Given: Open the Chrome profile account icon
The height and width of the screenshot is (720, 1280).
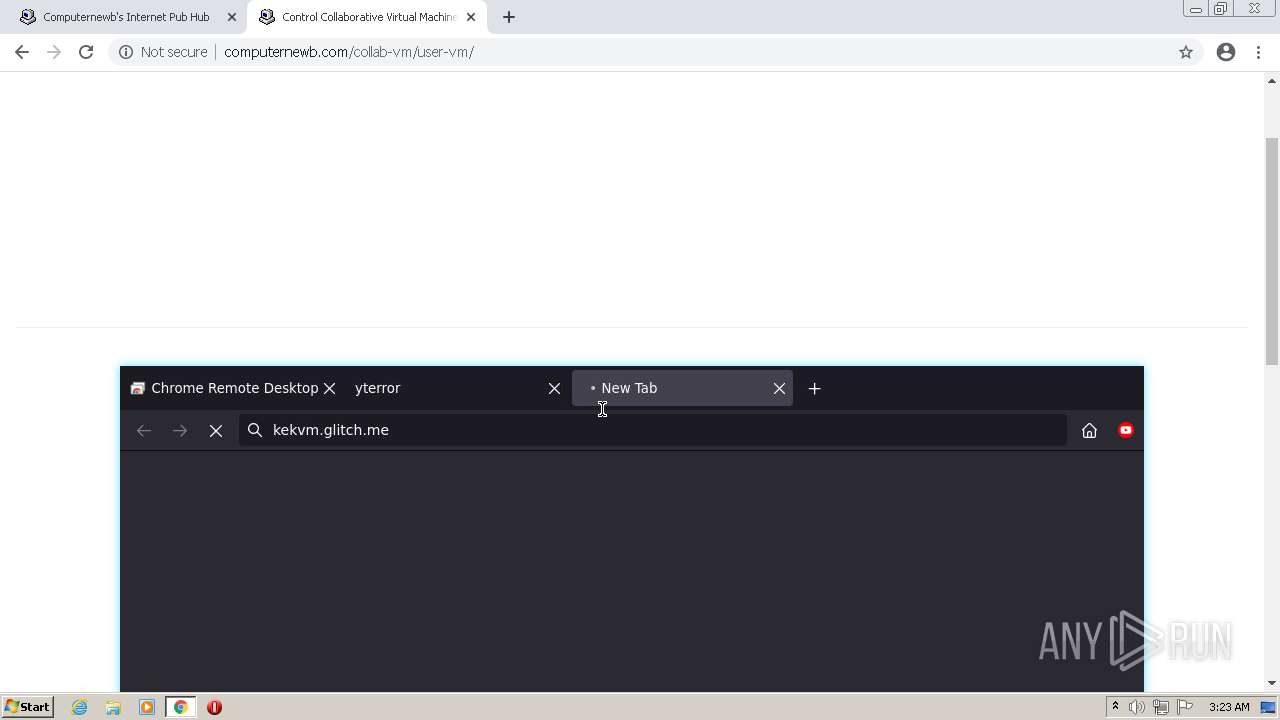Looking at the screenshot, I should [x=1226, y=52].
